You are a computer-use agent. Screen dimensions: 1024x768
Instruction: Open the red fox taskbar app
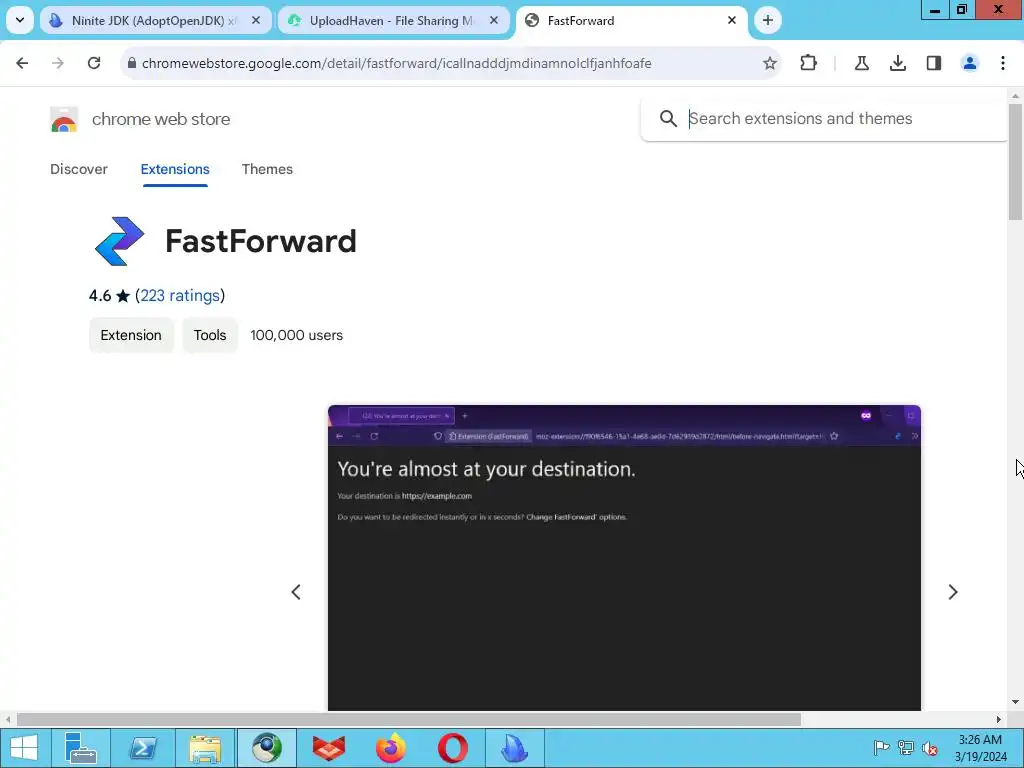click(329, 748)
